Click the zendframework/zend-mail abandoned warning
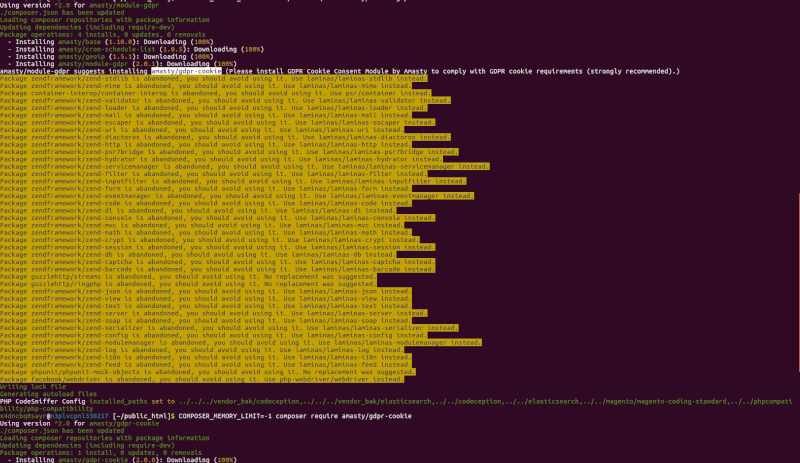 (x=206, y=115)
